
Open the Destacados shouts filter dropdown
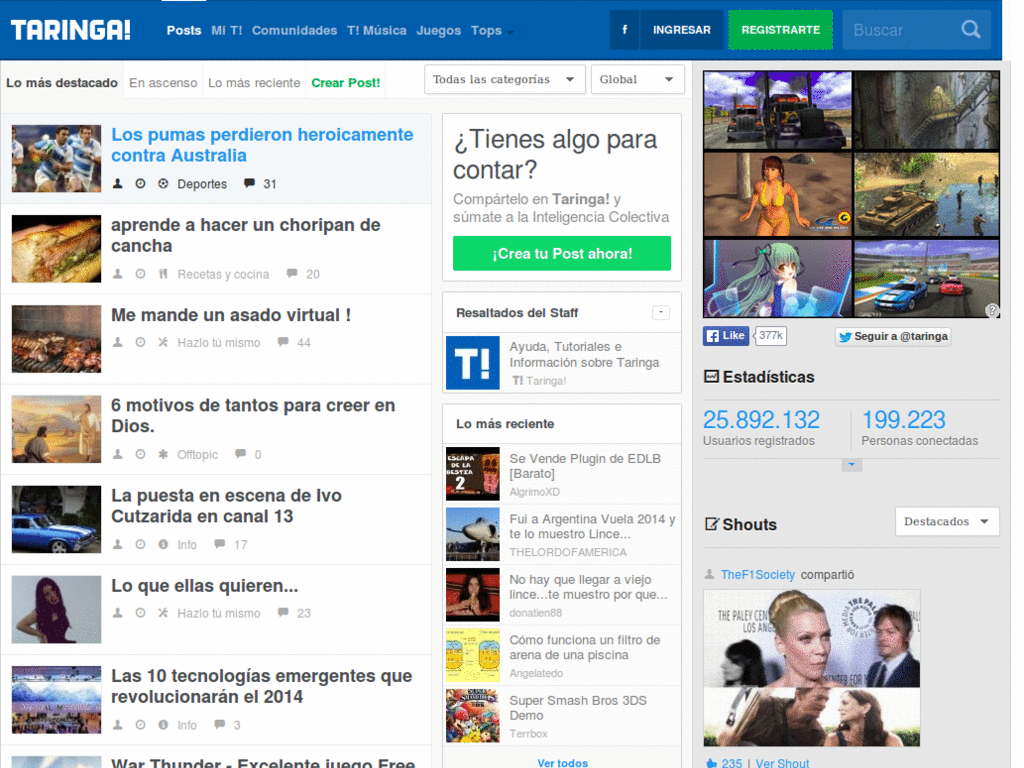[x=946, y=522]
